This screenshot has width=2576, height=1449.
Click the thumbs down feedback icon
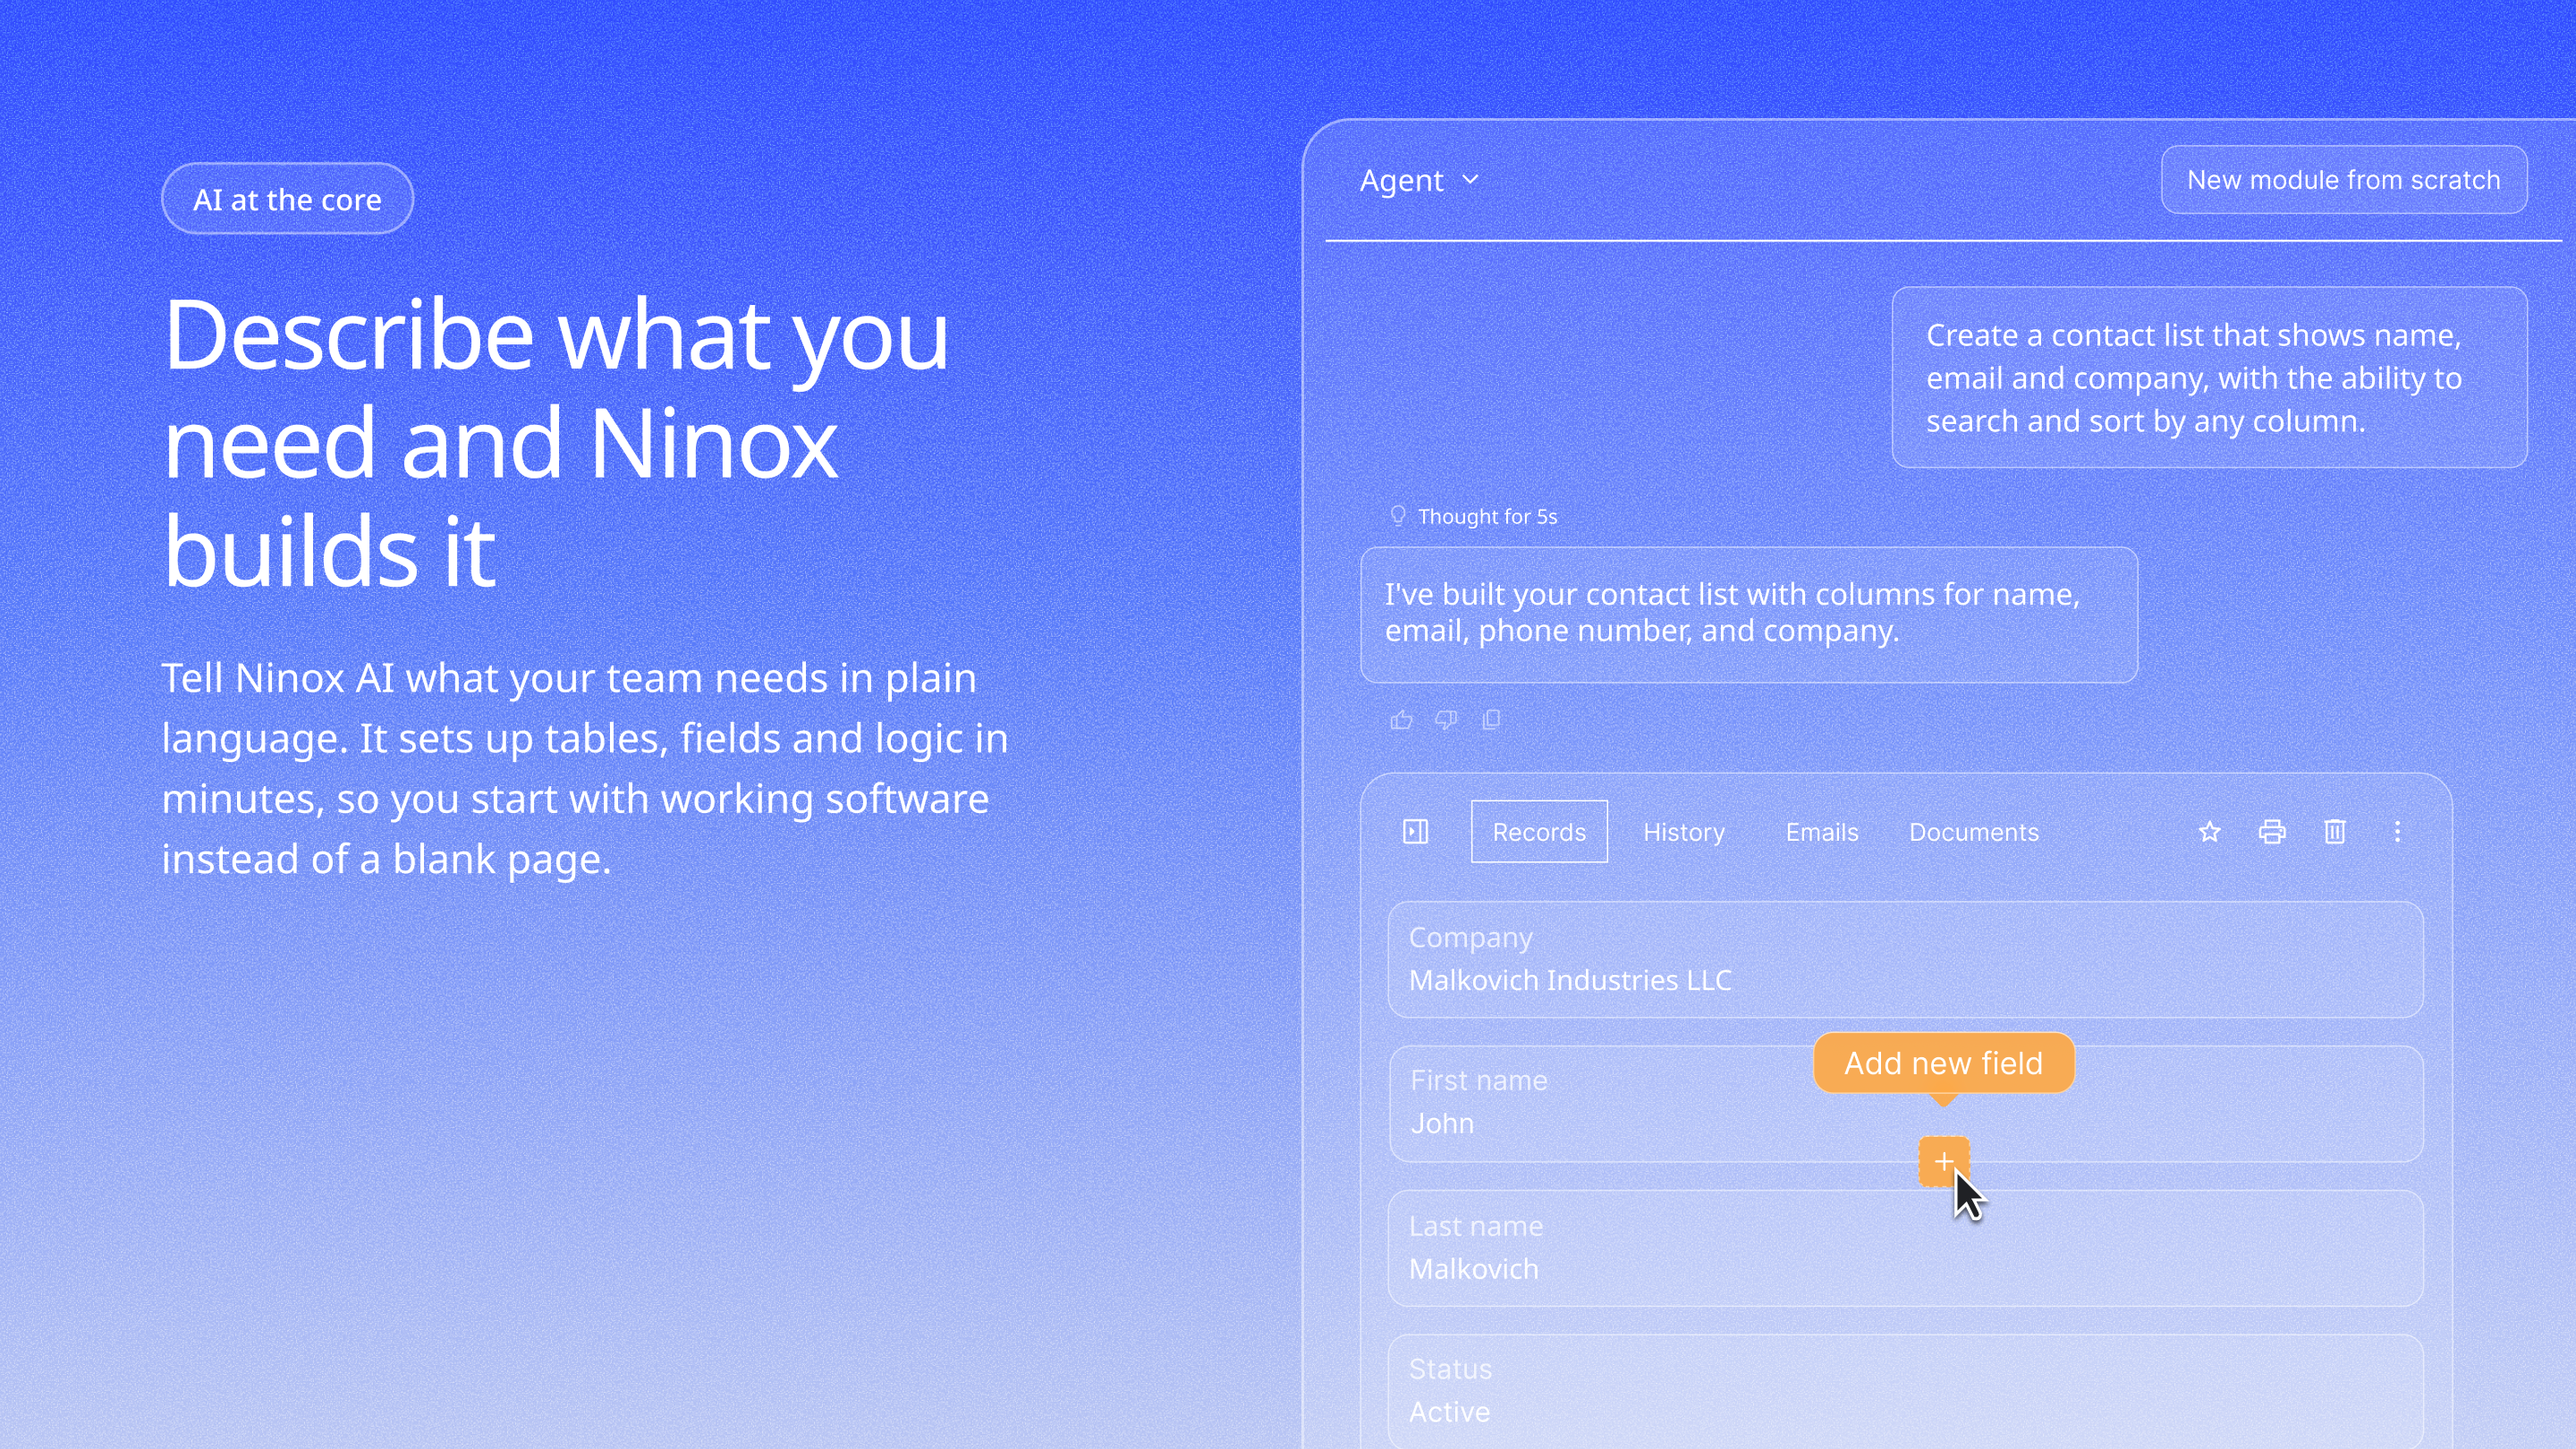pyautogui.click(x=1446, y=720)
